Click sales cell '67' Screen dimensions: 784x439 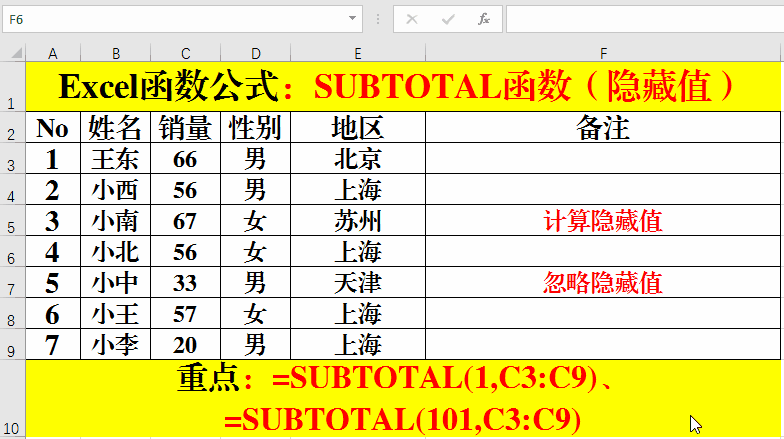coord(186,220)
